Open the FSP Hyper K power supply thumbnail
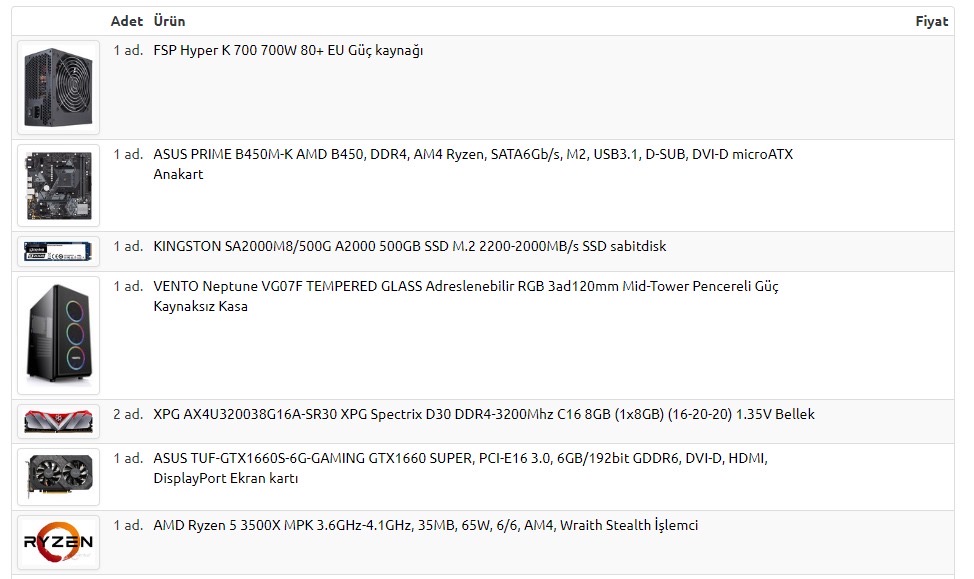974x579 pixels. [x=58, y=88]
